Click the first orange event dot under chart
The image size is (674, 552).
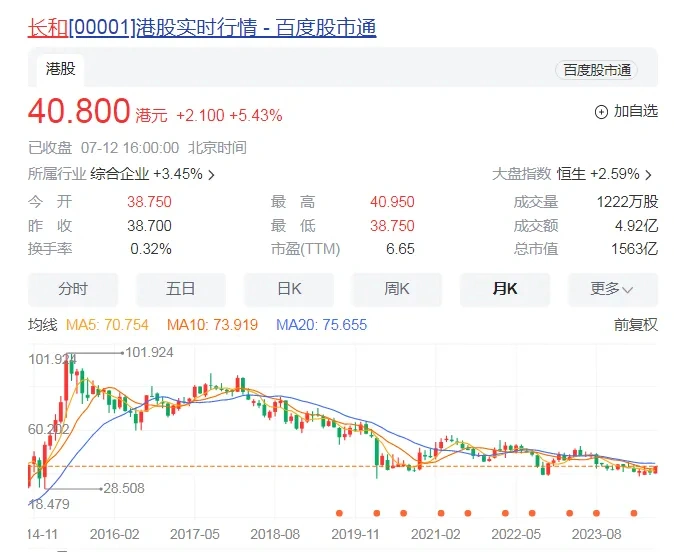coord(339,513)
